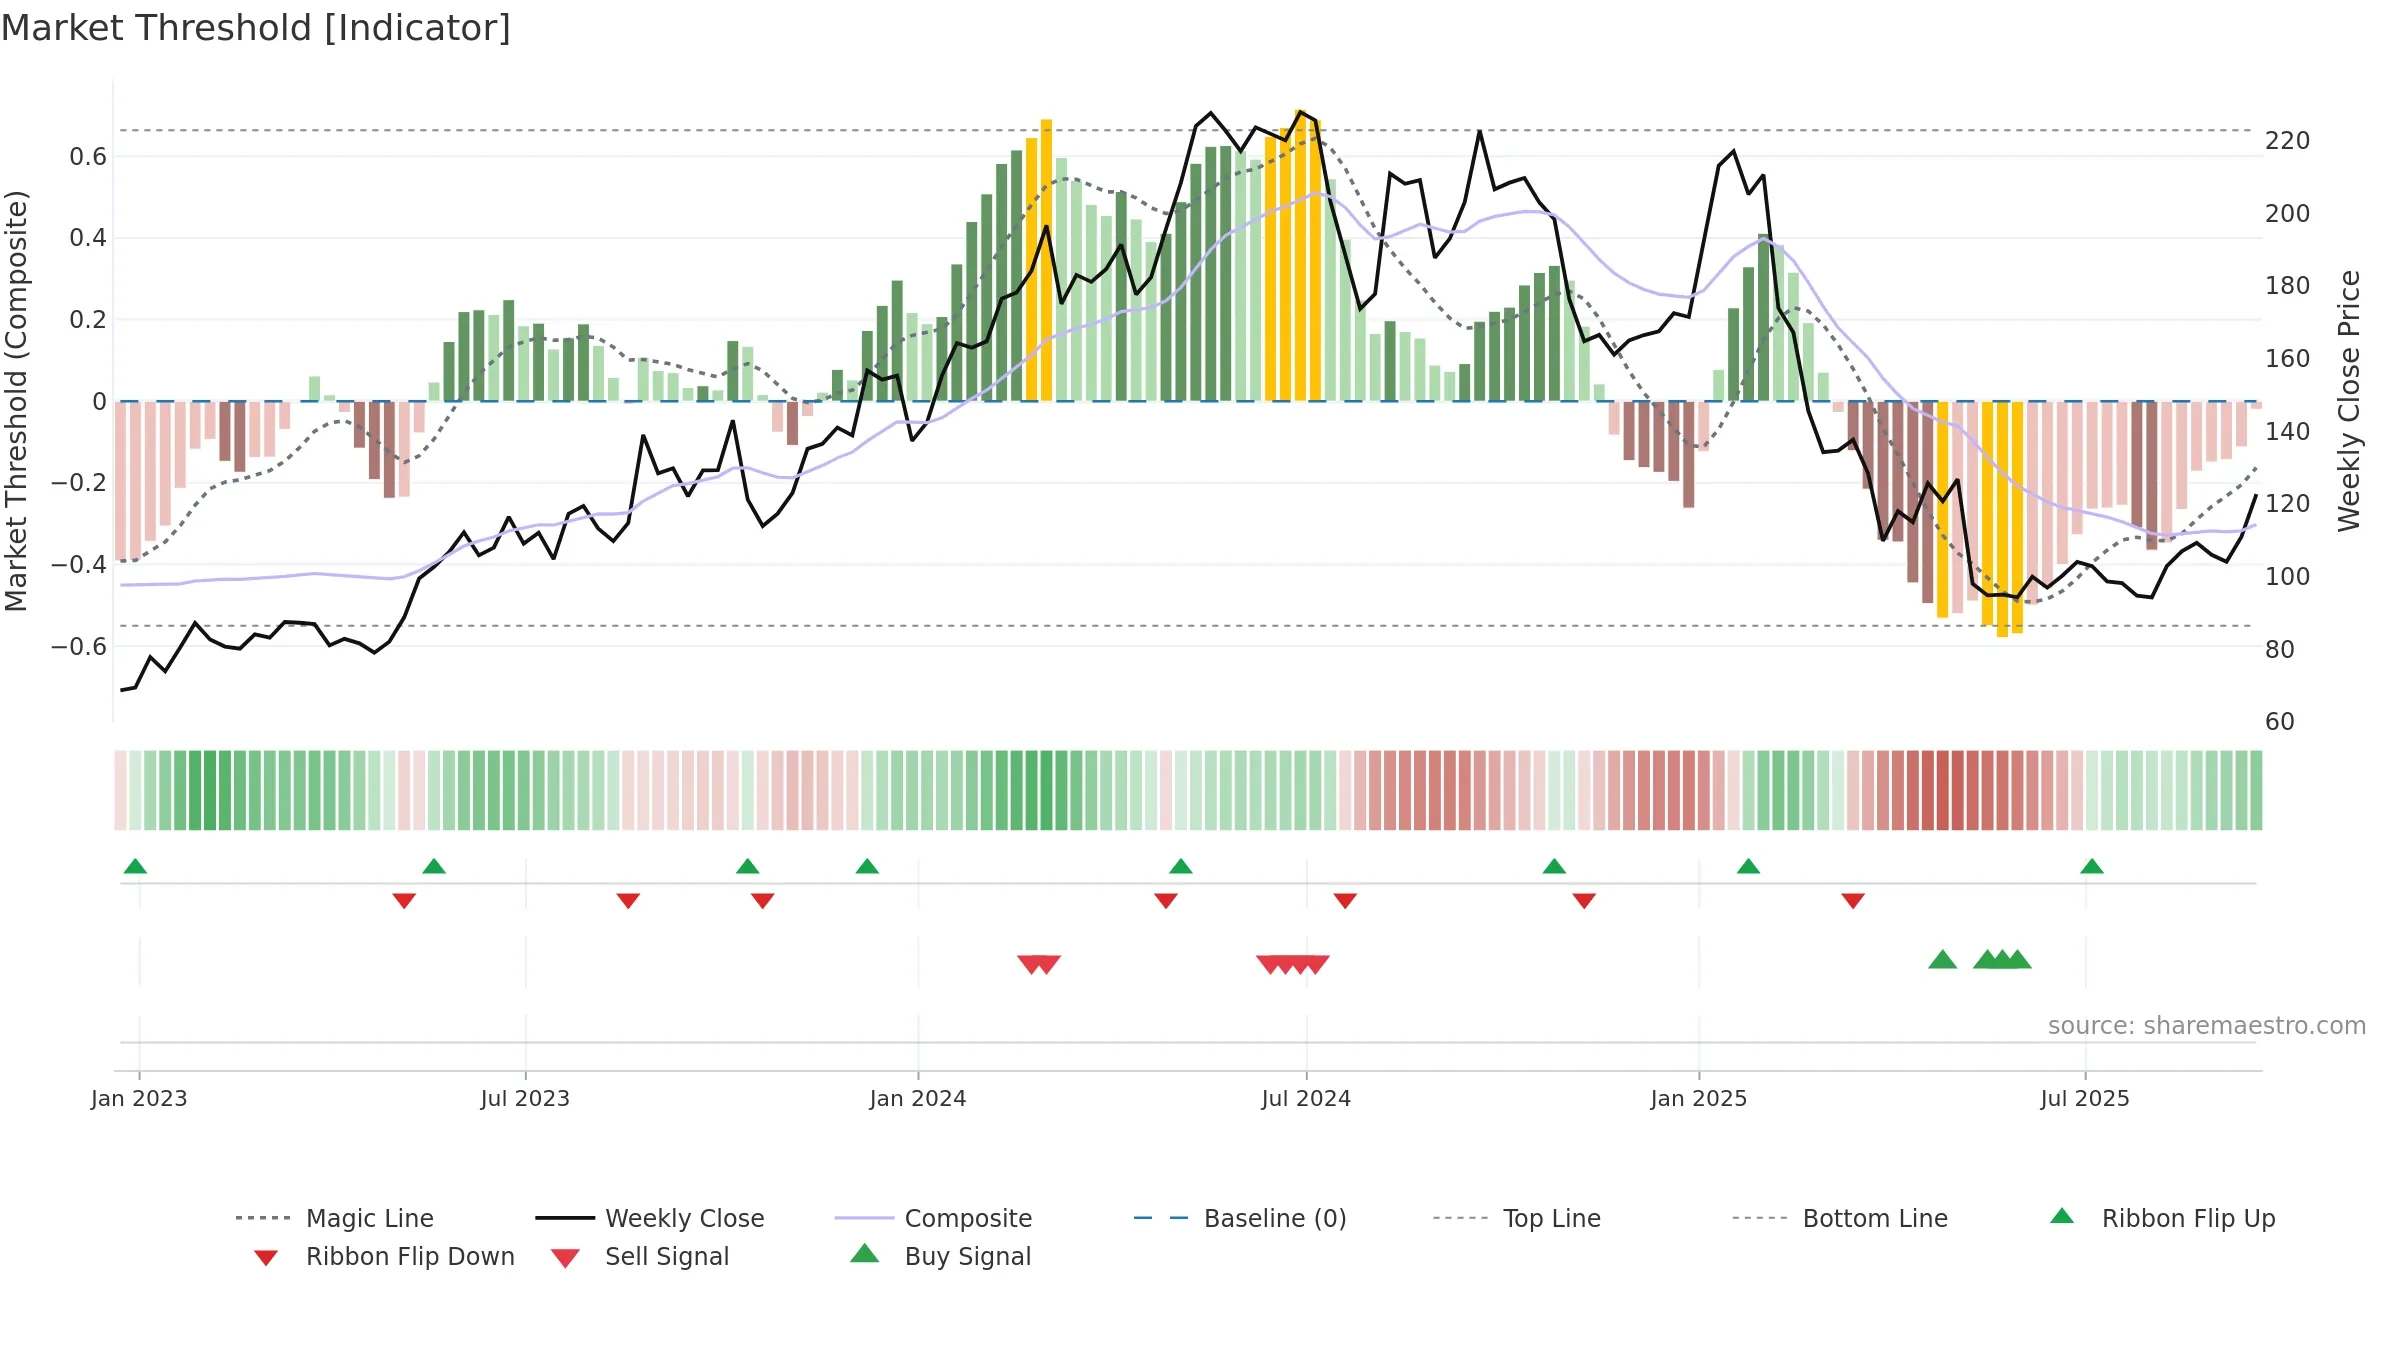Click the Ribbon Flip Down triangle in Nov 2024
This screenshot has height=1350, width=2400.
pos(1584,901)
